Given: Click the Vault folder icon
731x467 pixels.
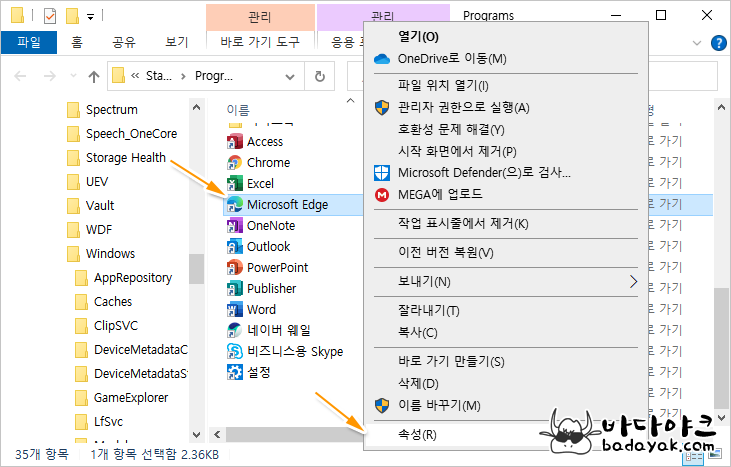Looking at the screenshot, I should point(73,206).
